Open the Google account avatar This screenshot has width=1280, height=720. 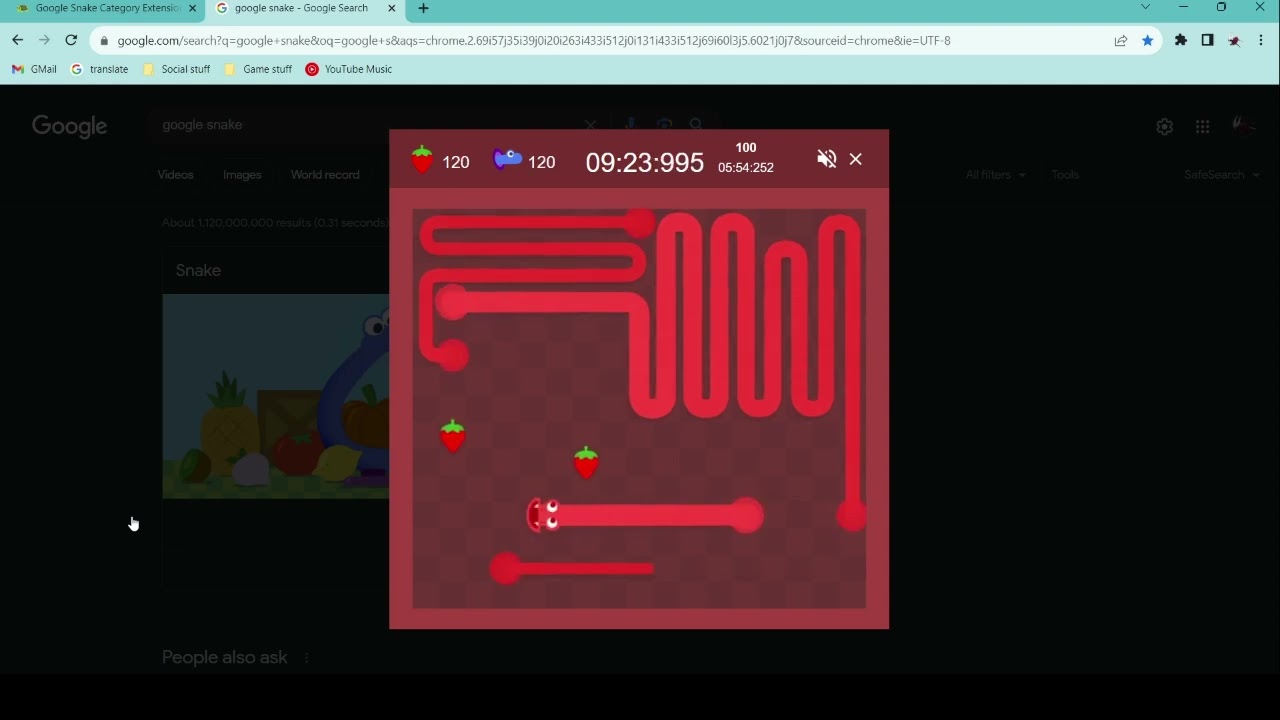1244,126
